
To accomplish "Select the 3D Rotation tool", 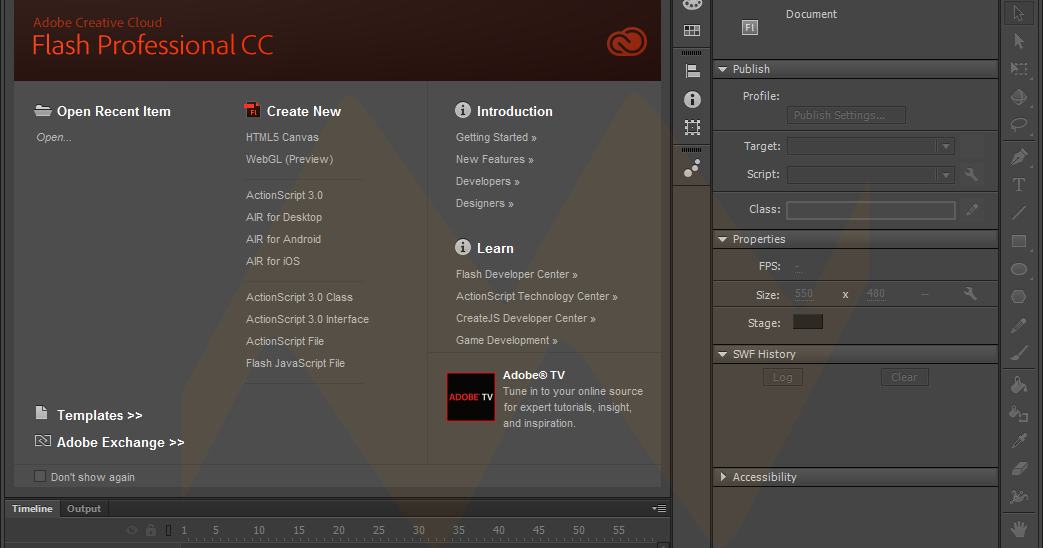I will [1018, 96].
